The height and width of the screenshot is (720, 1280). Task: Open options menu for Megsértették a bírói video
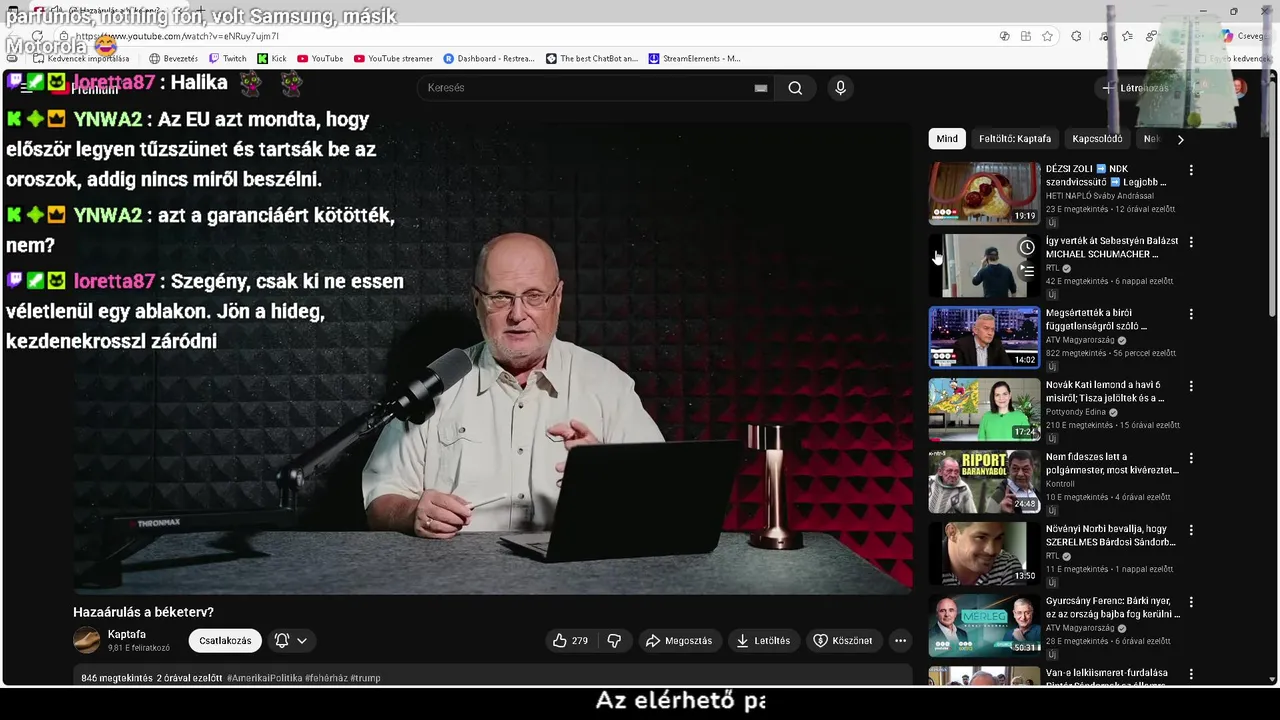click(x=1191, y=314)
